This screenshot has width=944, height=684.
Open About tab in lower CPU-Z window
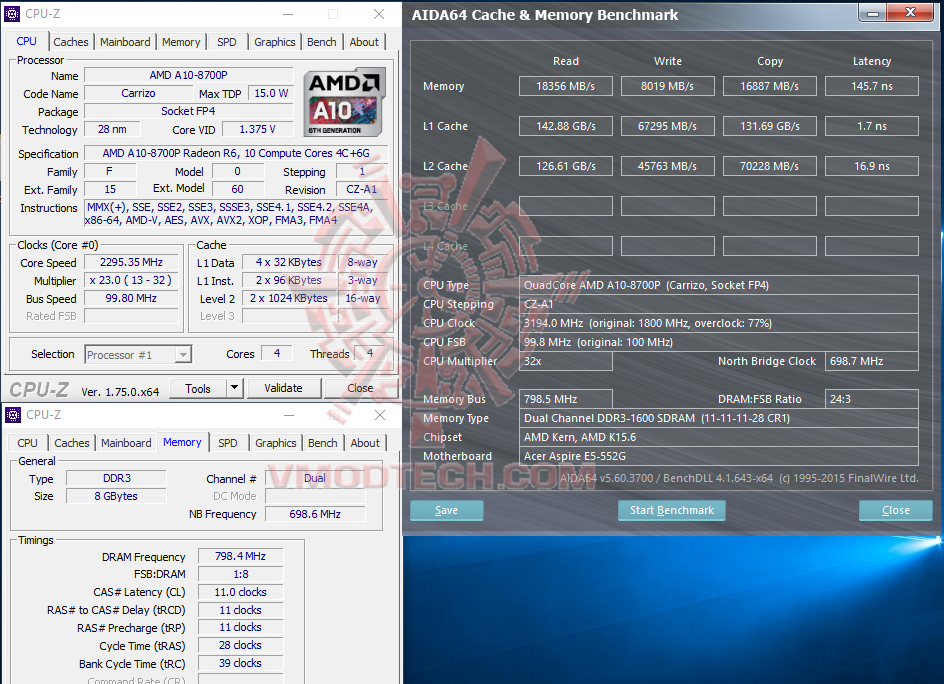[365, 443]
